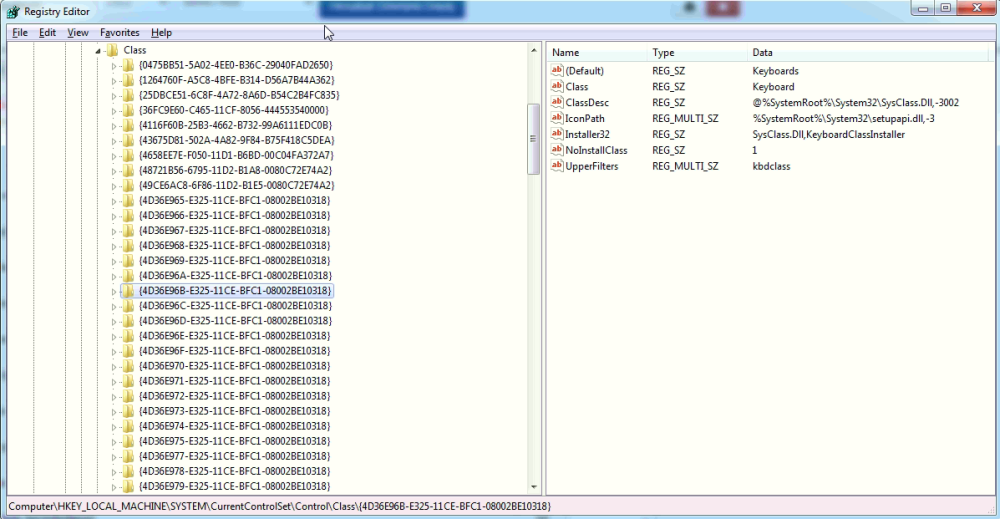Sort values by Data column header
The width and height of the screenshot is (1000, 519).
[x=870, y=53]
